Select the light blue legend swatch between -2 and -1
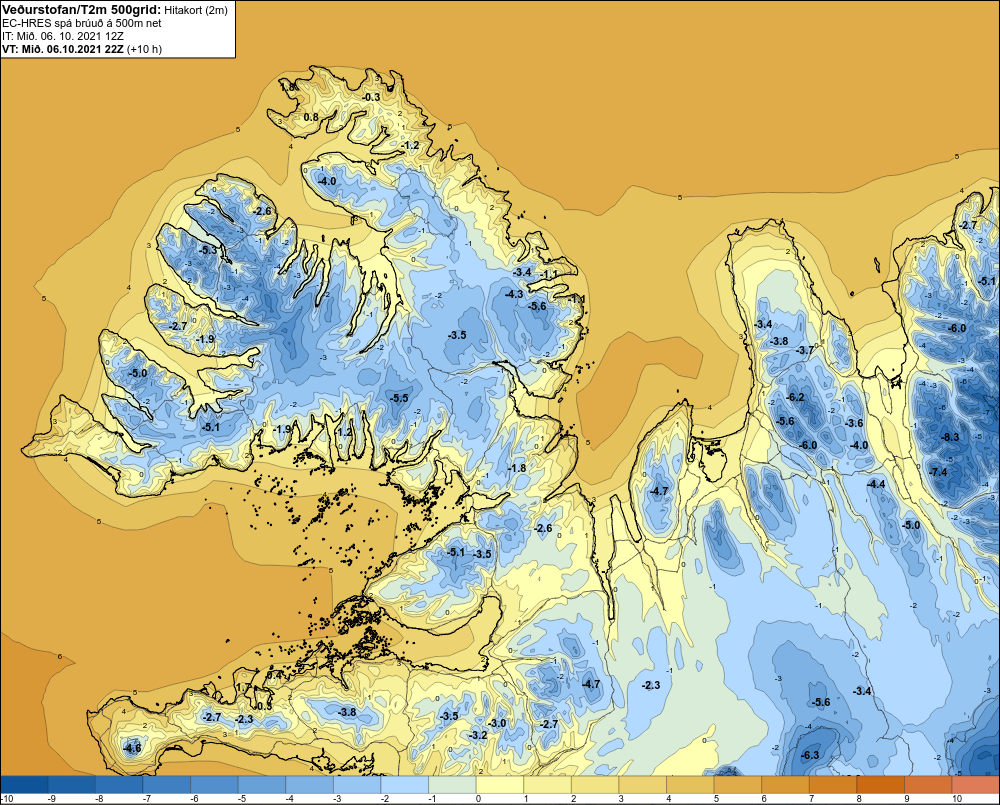The width and height of the screenshot is (1000, 805). pos(406,784)
